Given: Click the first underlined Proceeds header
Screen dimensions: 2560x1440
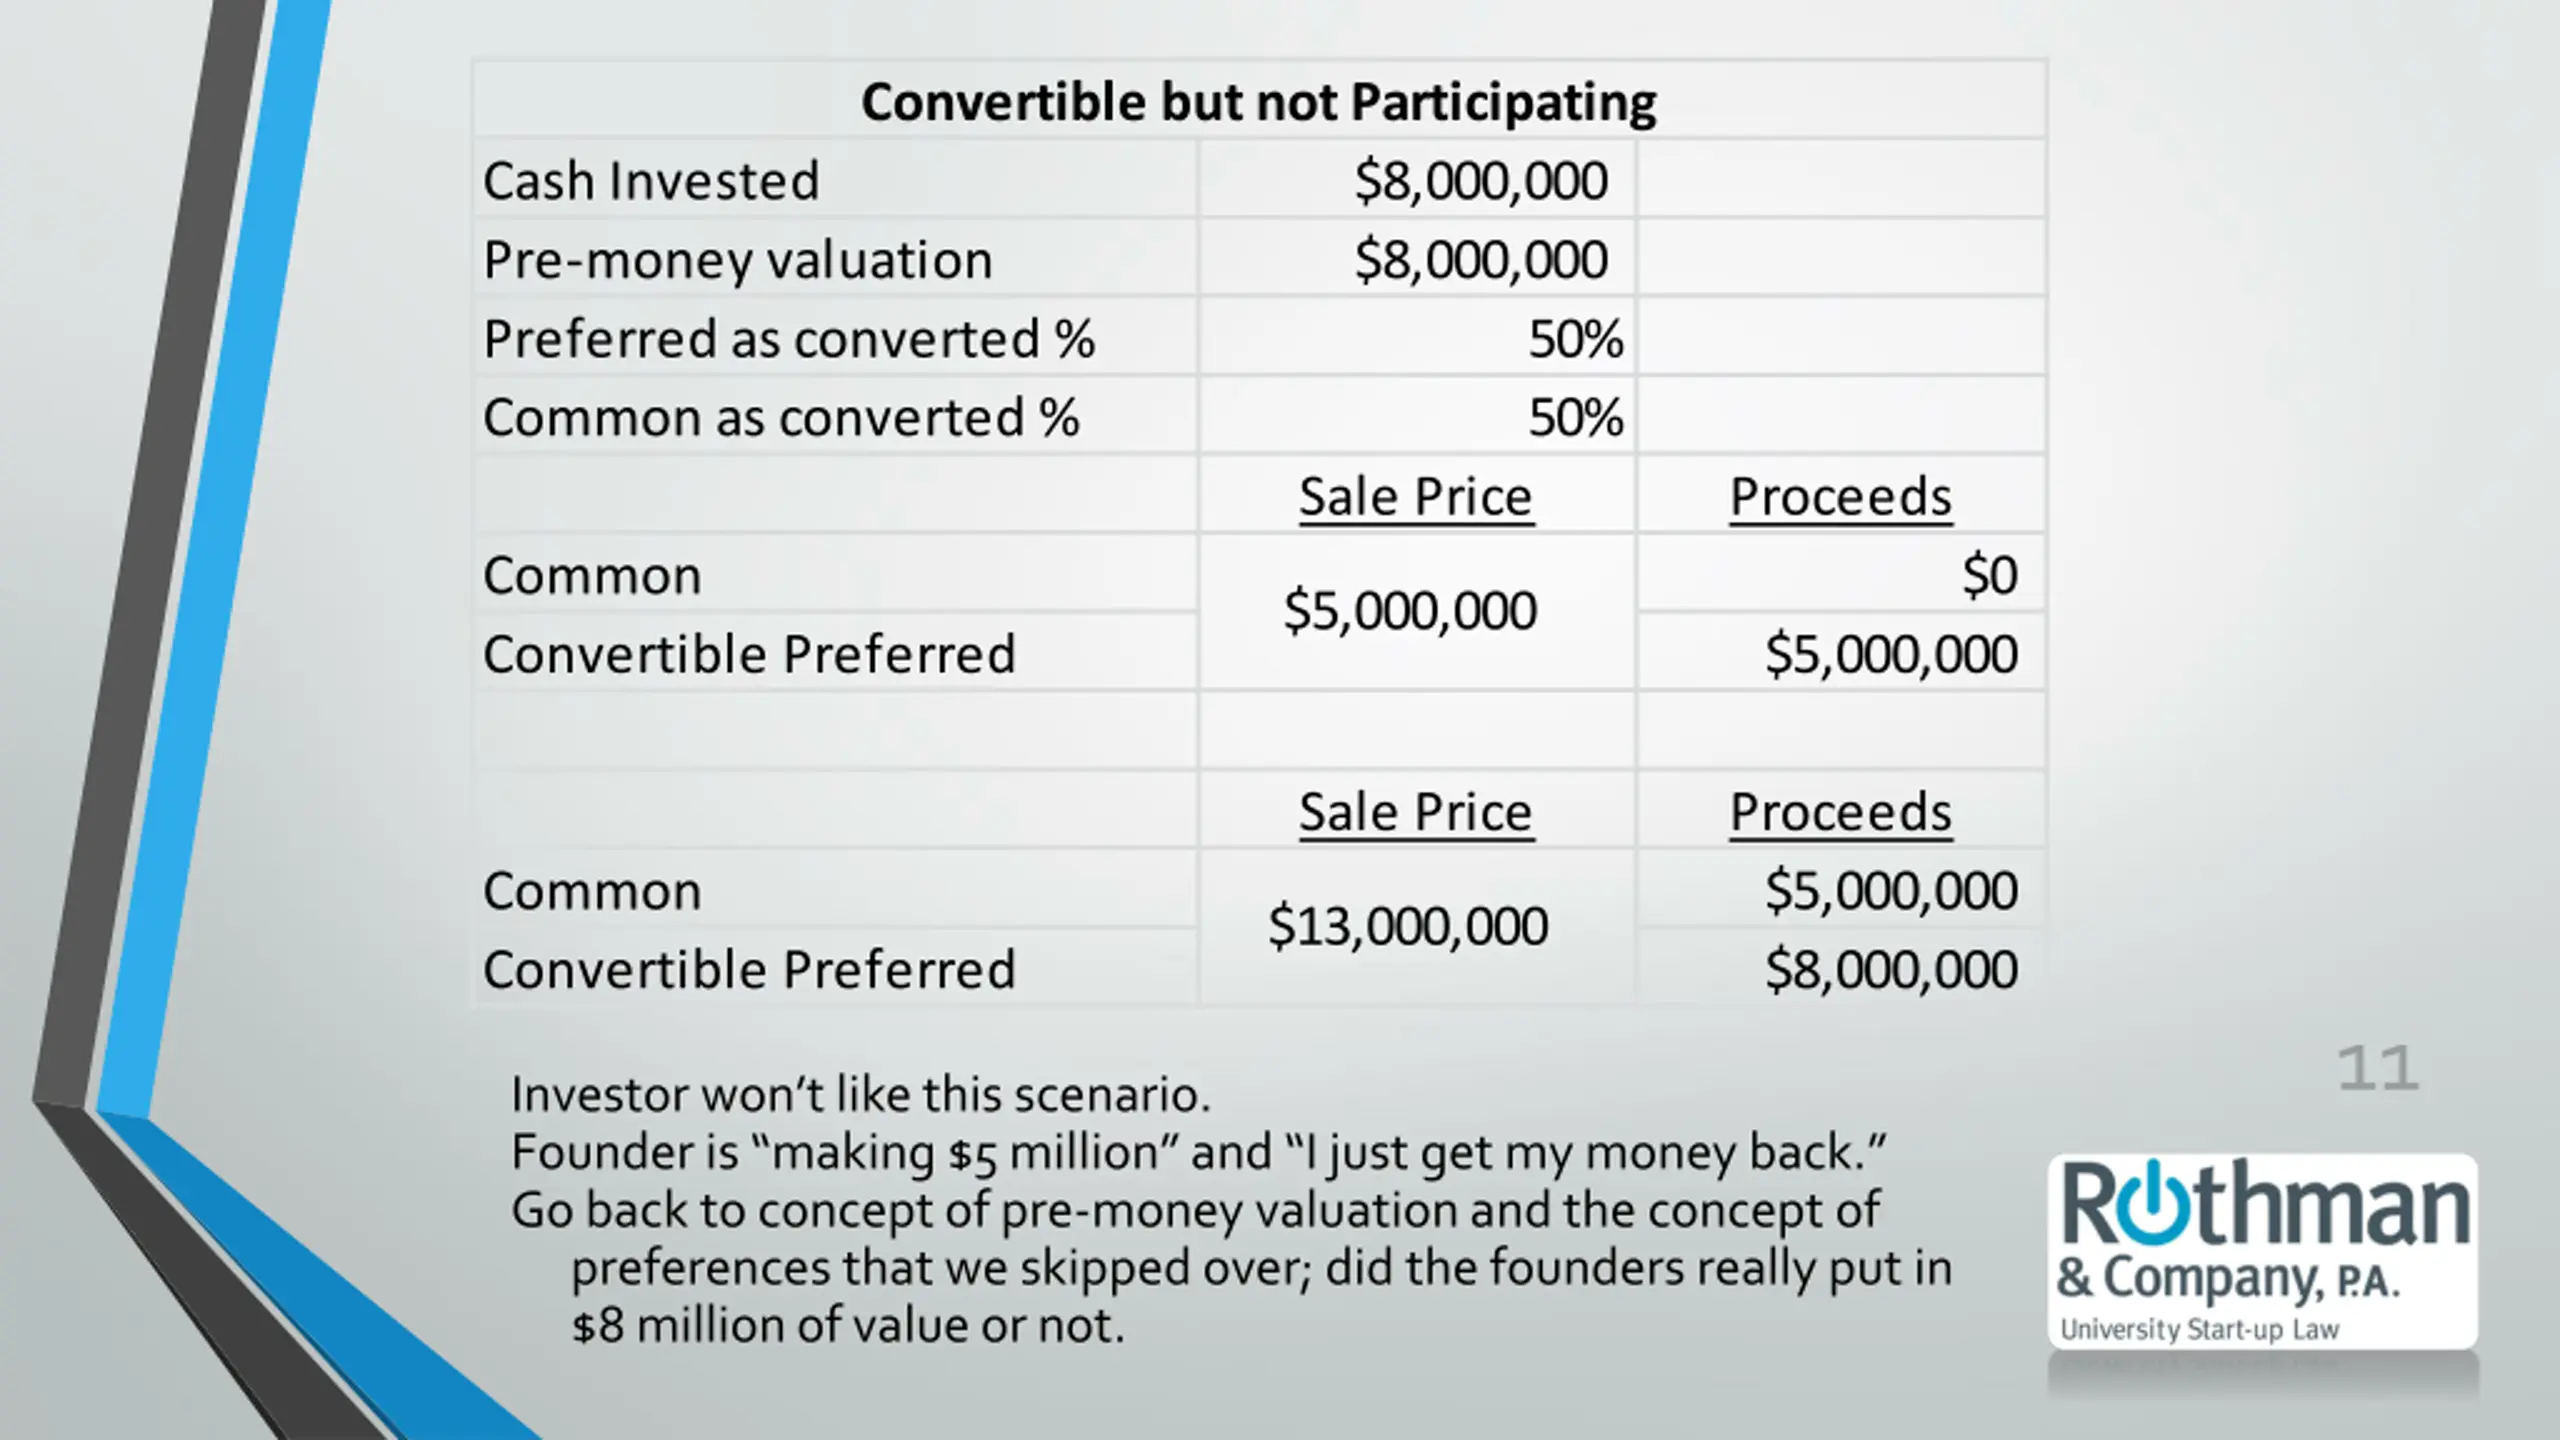Looking at the screenshot, I should click(x=1840, y=497).
